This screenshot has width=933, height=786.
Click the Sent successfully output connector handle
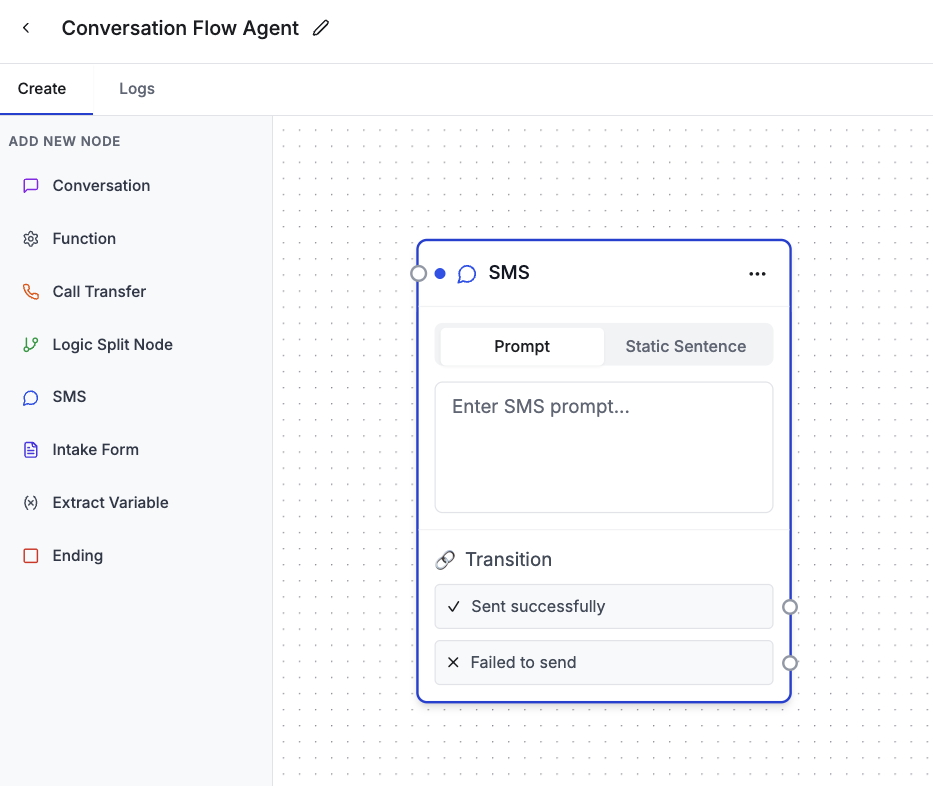coord(790,607)
